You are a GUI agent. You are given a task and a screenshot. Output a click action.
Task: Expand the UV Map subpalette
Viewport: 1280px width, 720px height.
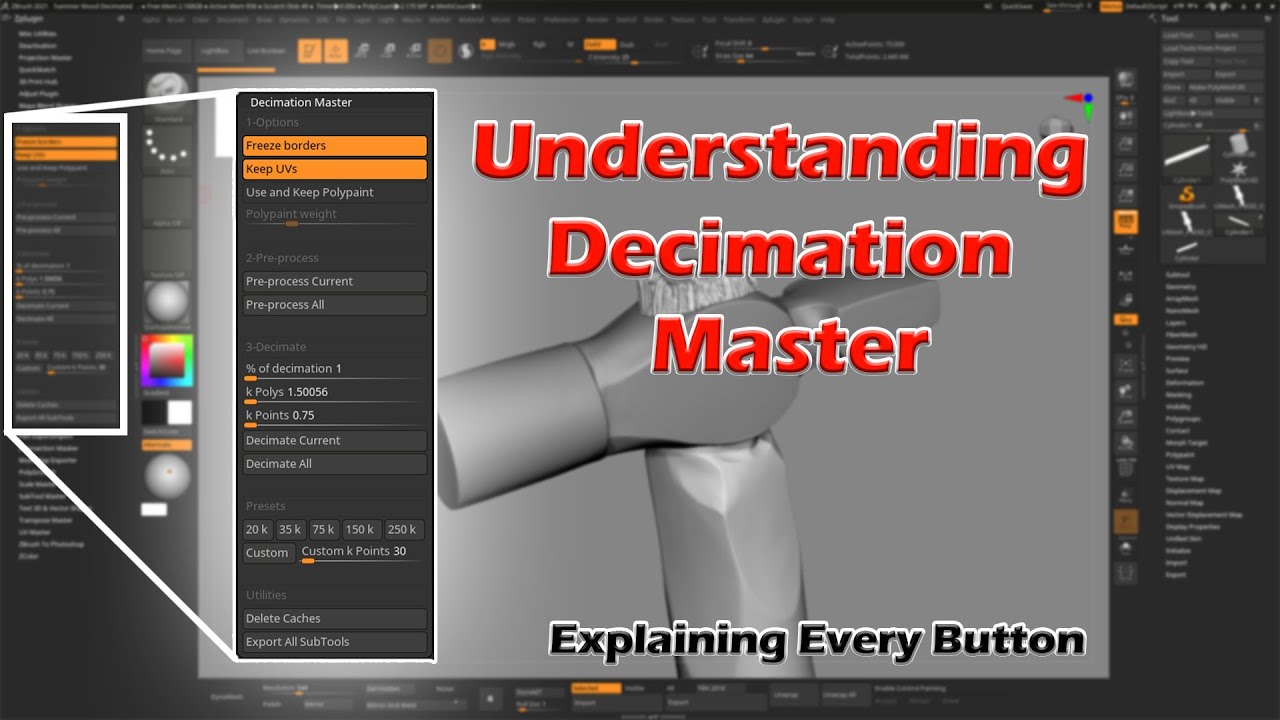click(x=1178, y=467)
